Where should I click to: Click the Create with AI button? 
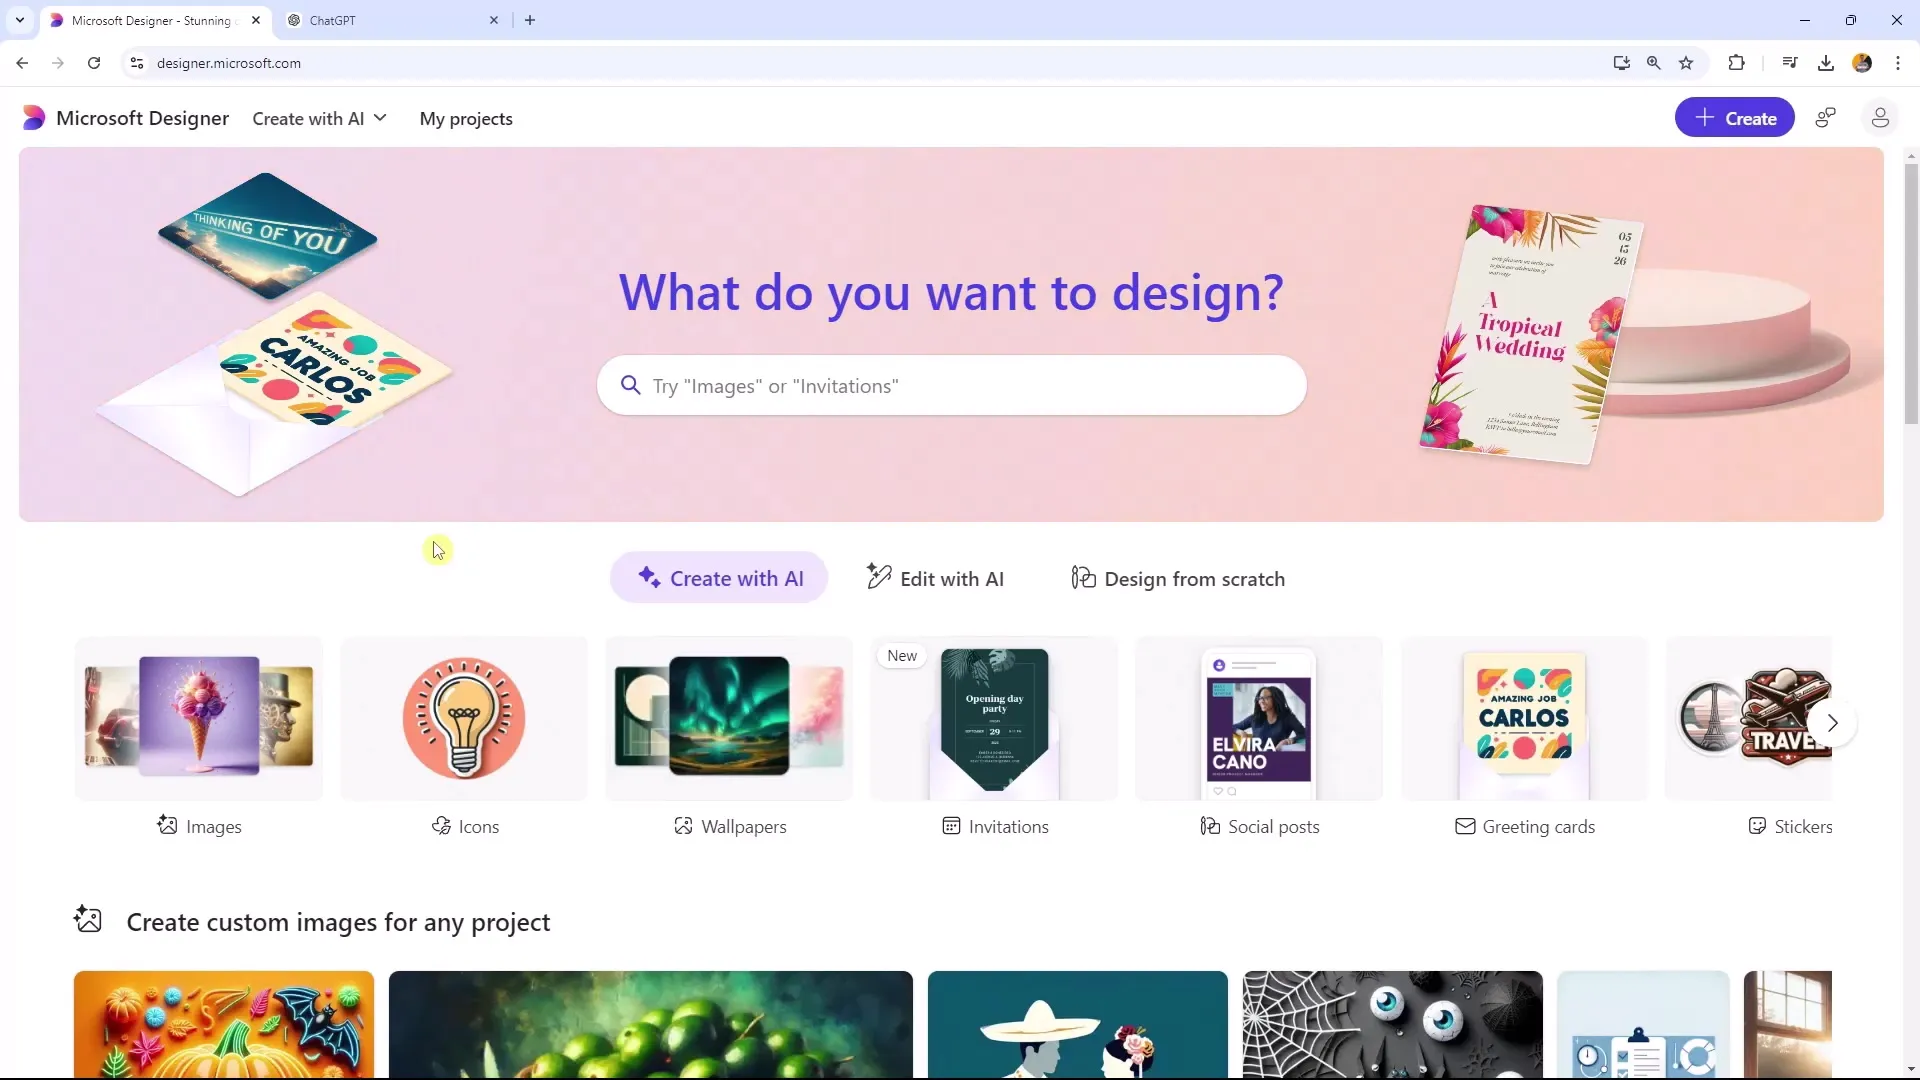[720, 578]
